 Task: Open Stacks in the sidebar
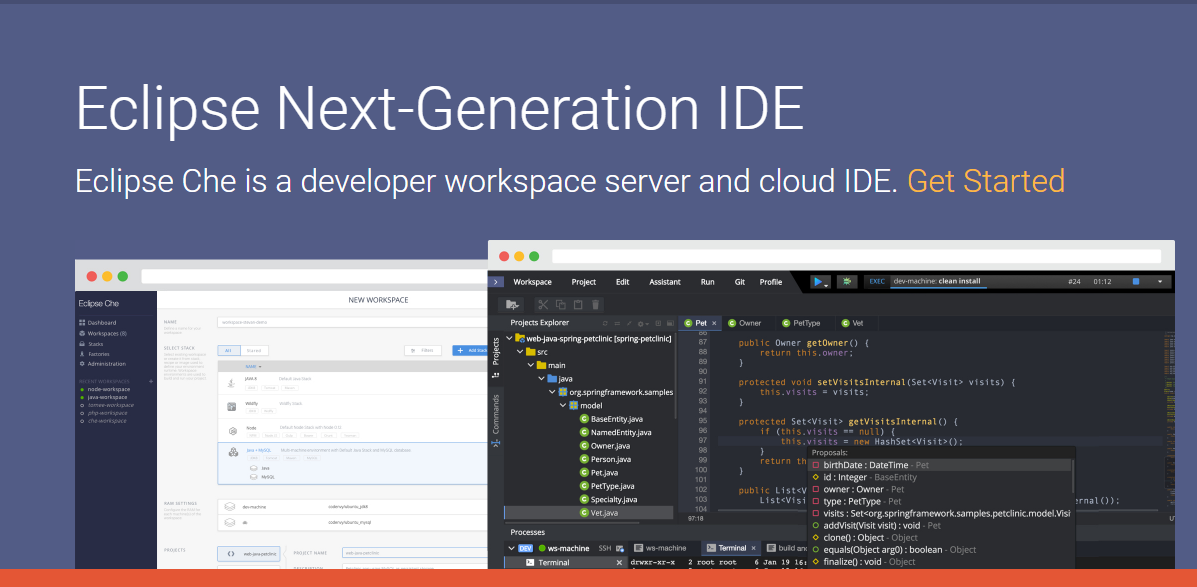92,344
